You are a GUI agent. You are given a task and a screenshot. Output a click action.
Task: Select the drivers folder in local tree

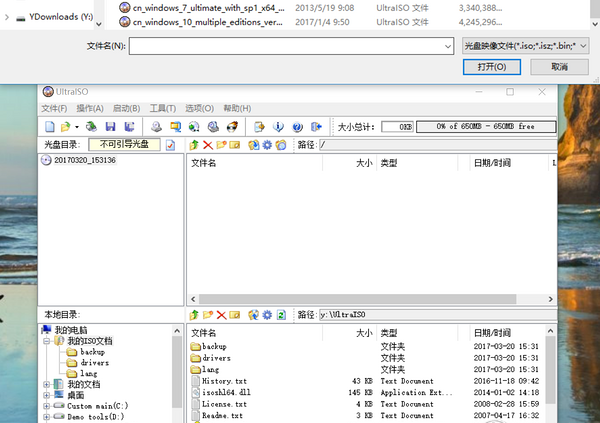click(x=95, y=363)
